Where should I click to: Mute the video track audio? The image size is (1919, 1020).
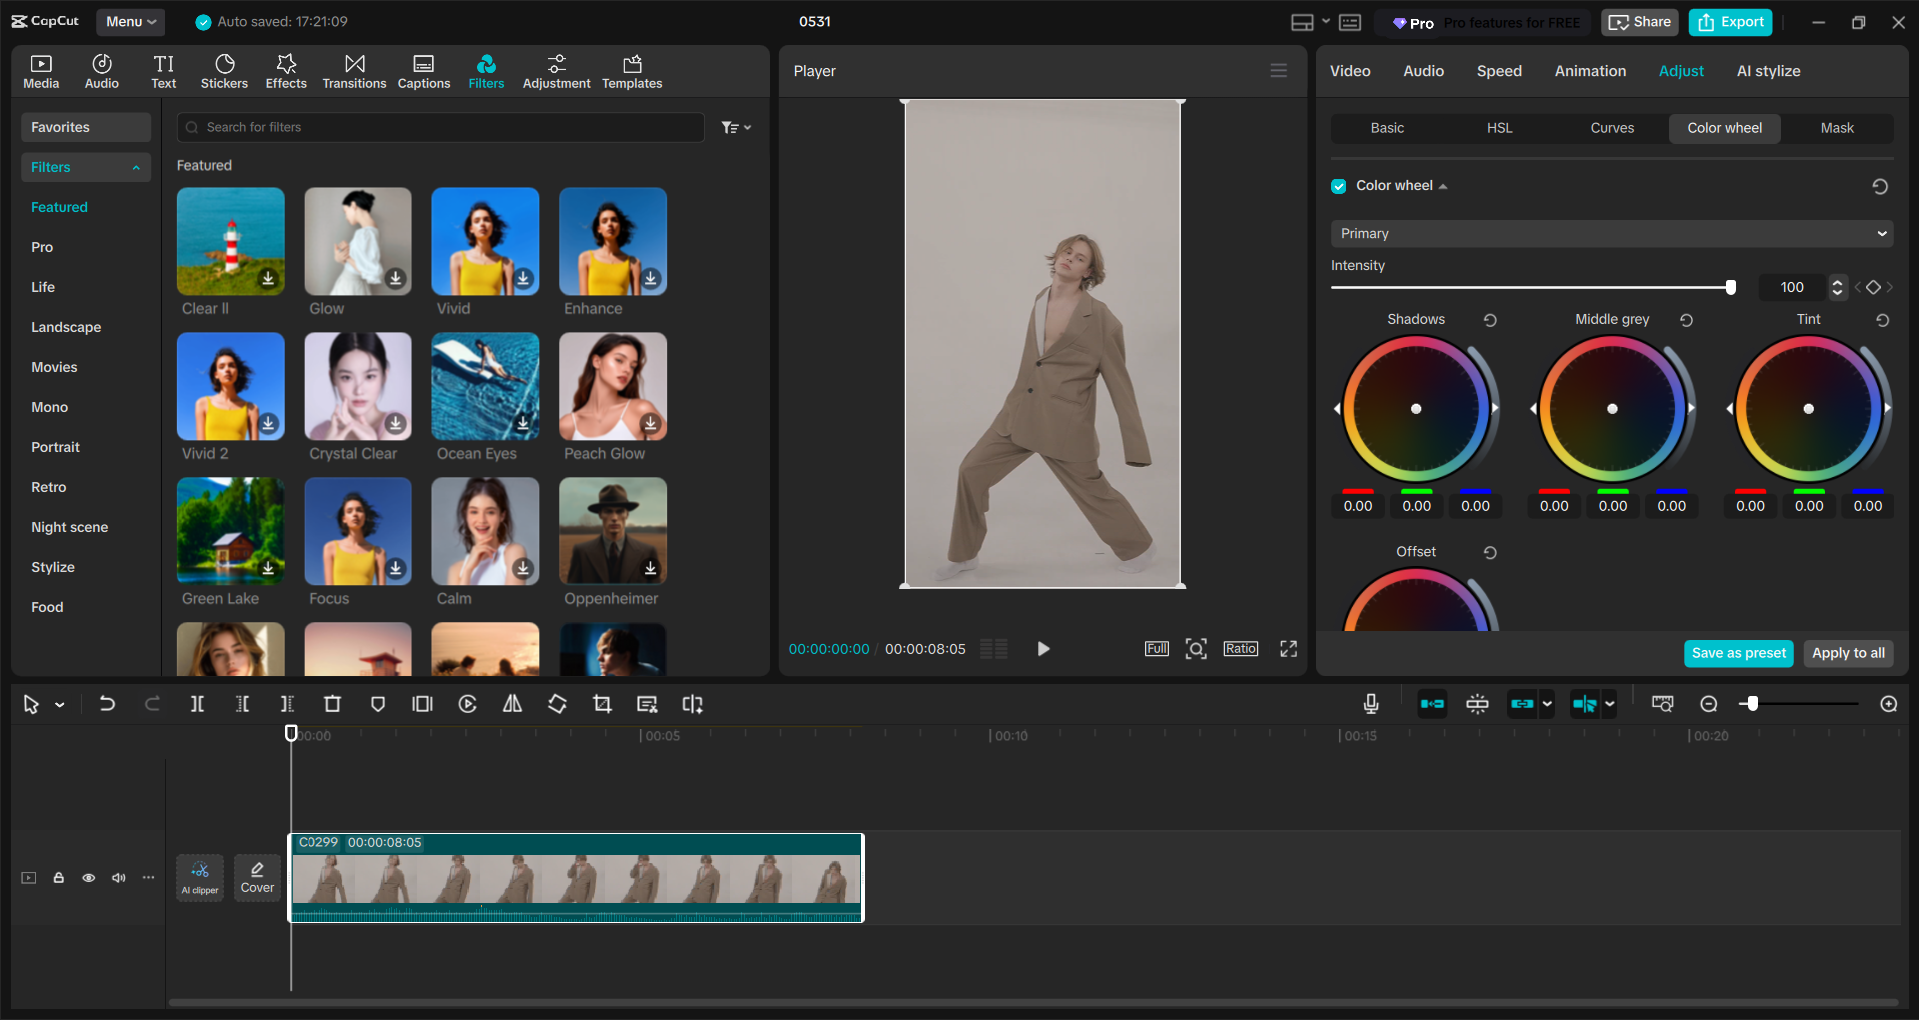[x=119, y=877]
